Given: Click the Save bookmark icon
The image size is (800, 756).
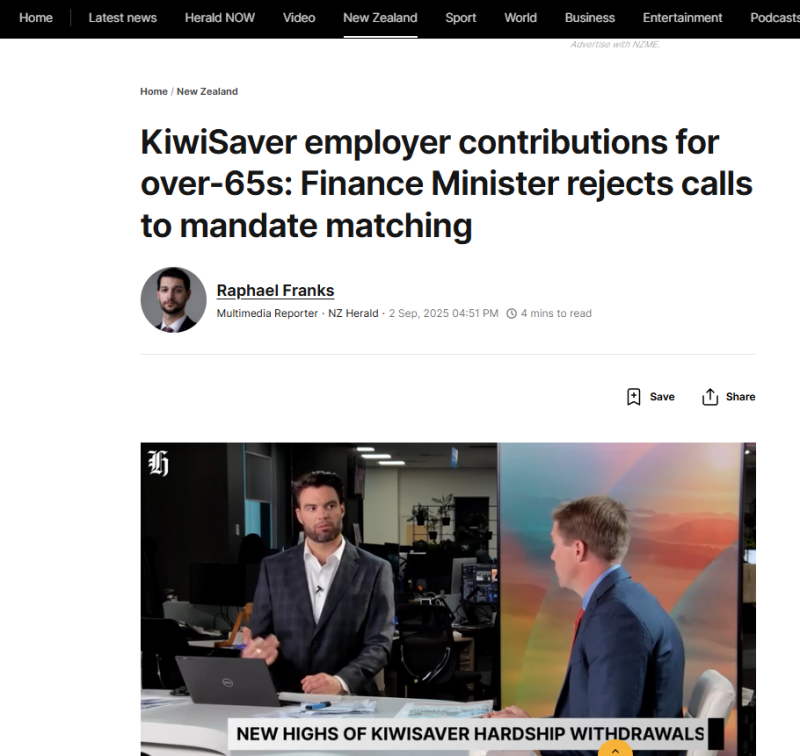Looking at the screenshot, I should (633, 397).
